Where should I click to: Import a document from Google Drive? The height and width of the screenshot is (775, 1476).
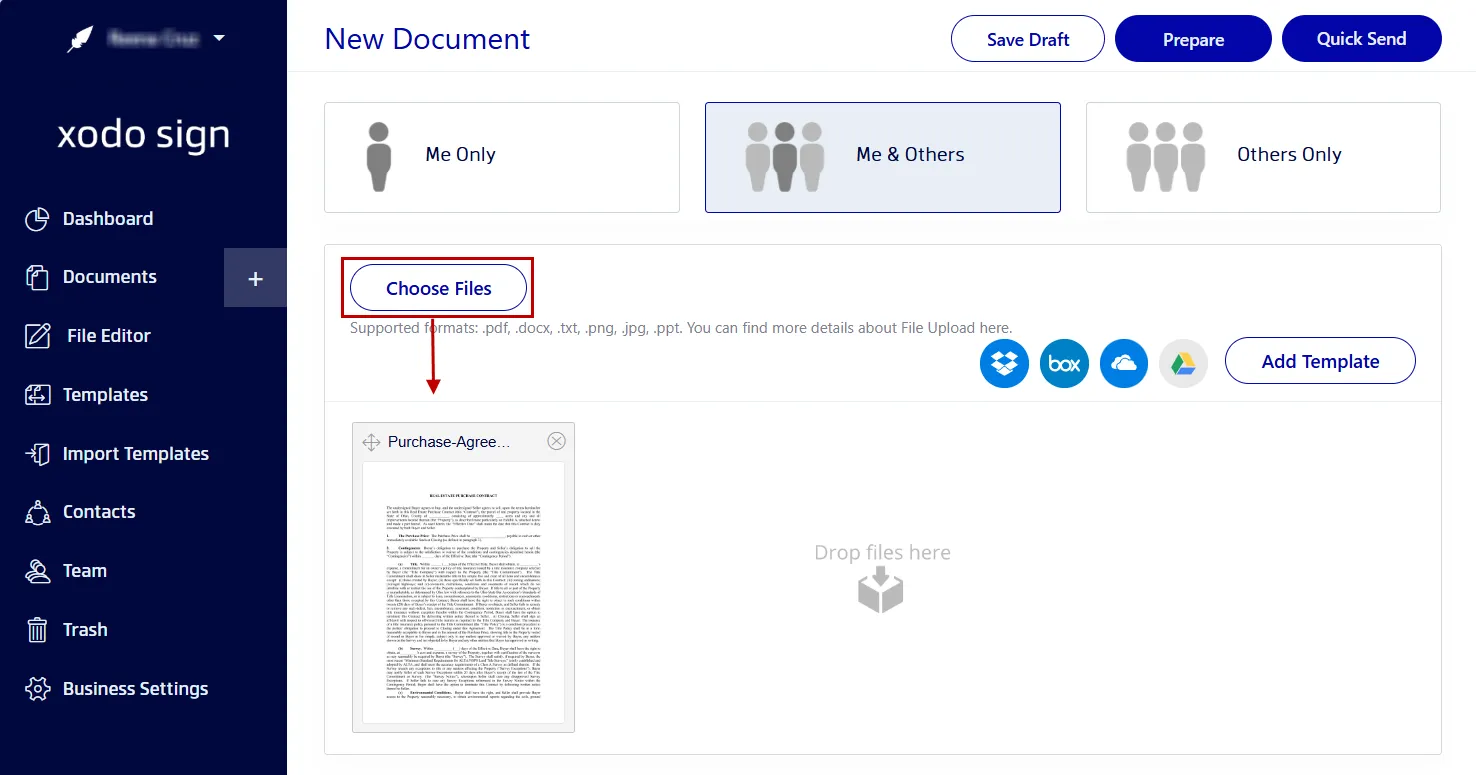click(1183, 363)
